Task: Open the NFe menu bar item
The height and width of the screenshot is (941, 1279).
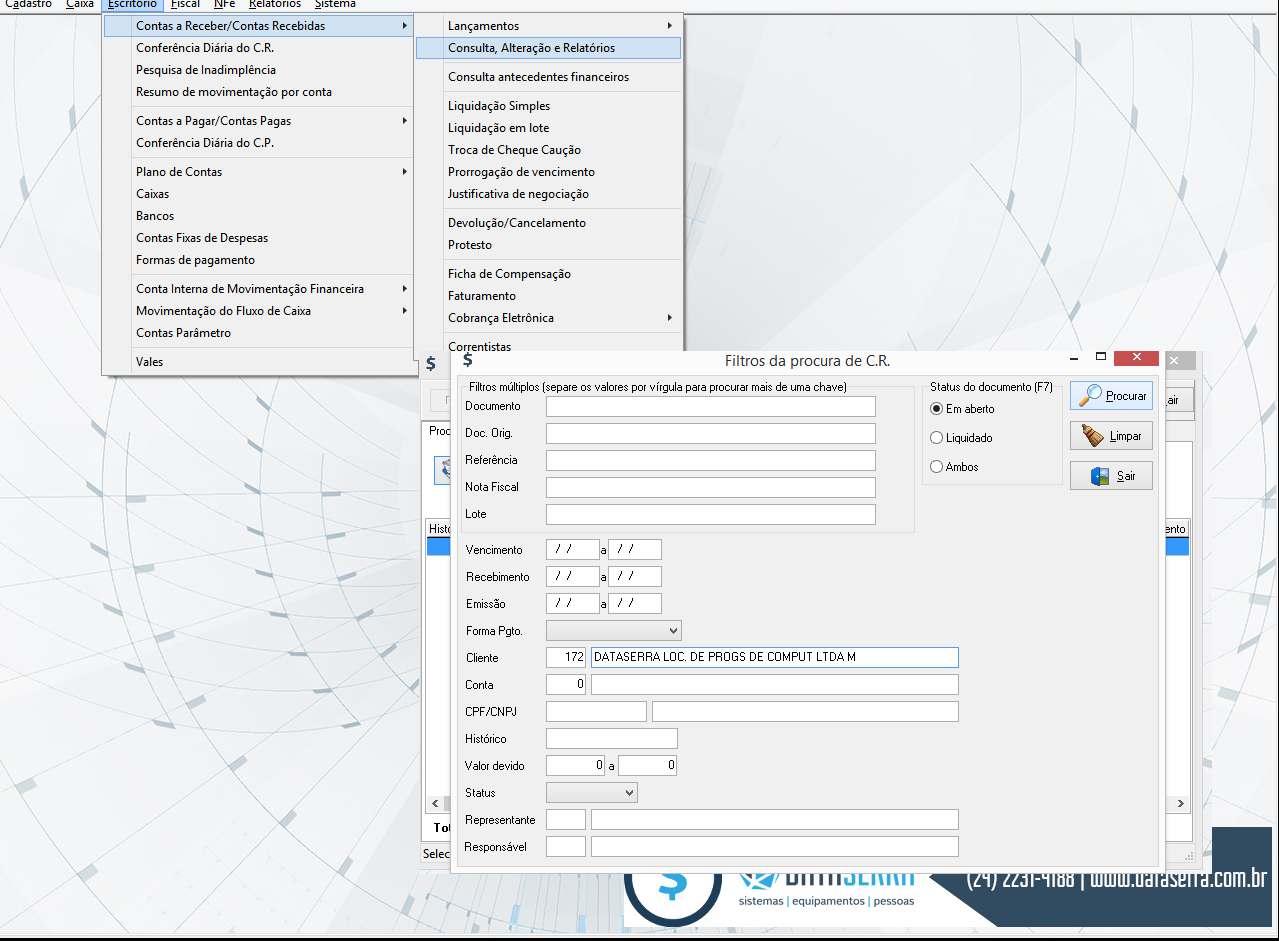Action: 225,5
